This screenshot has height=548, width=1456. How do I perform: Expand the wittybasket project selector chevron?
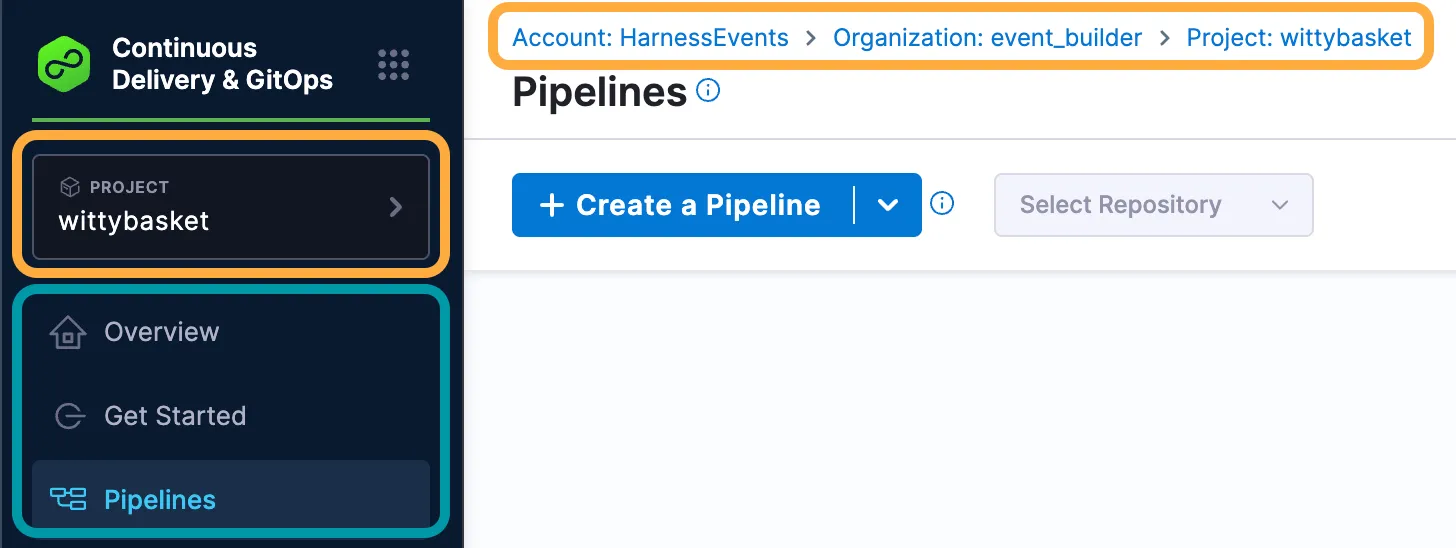(x=396, y=207)
